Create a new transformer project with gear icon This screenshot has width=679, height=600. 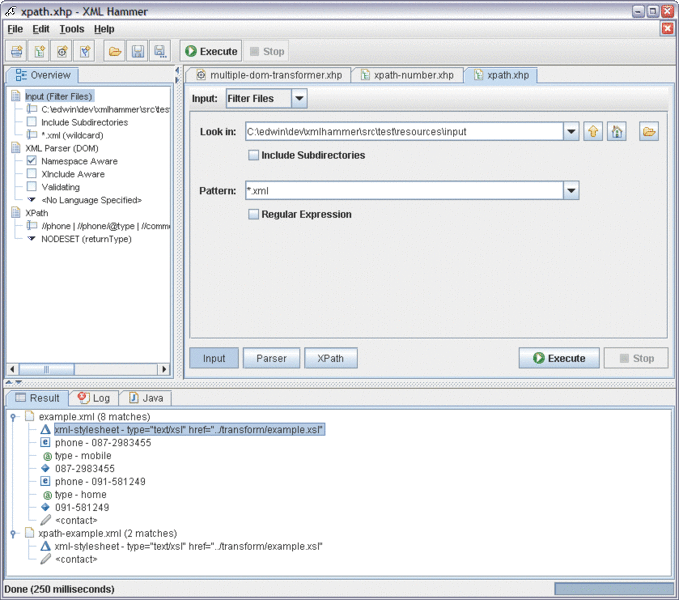[62, 52]
